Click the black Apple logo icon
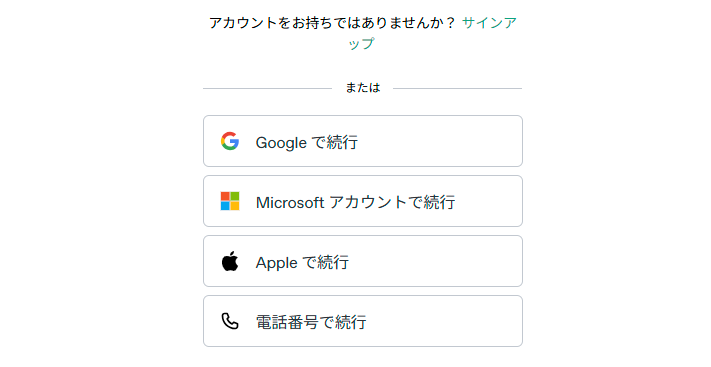The image size is (711, 367). click(x=230, y=261)
